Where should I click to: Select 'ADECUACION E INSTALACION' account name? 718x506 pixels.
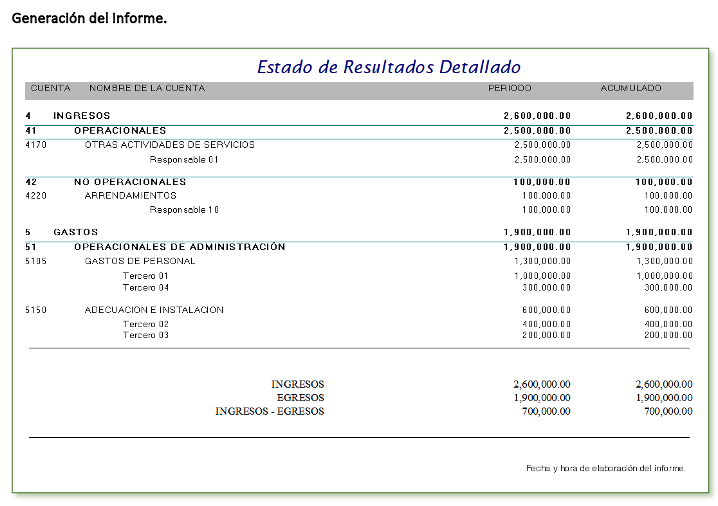[x=154, y=310]
